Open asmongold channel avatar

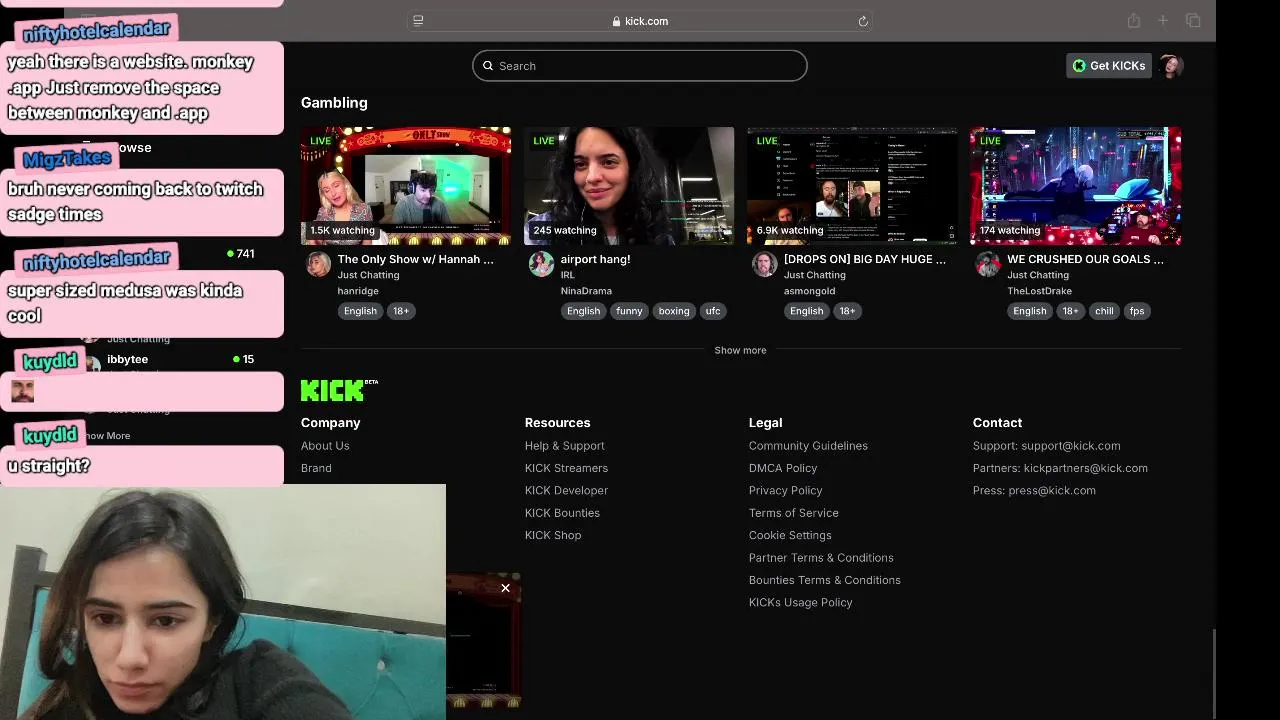pos(765,264)
